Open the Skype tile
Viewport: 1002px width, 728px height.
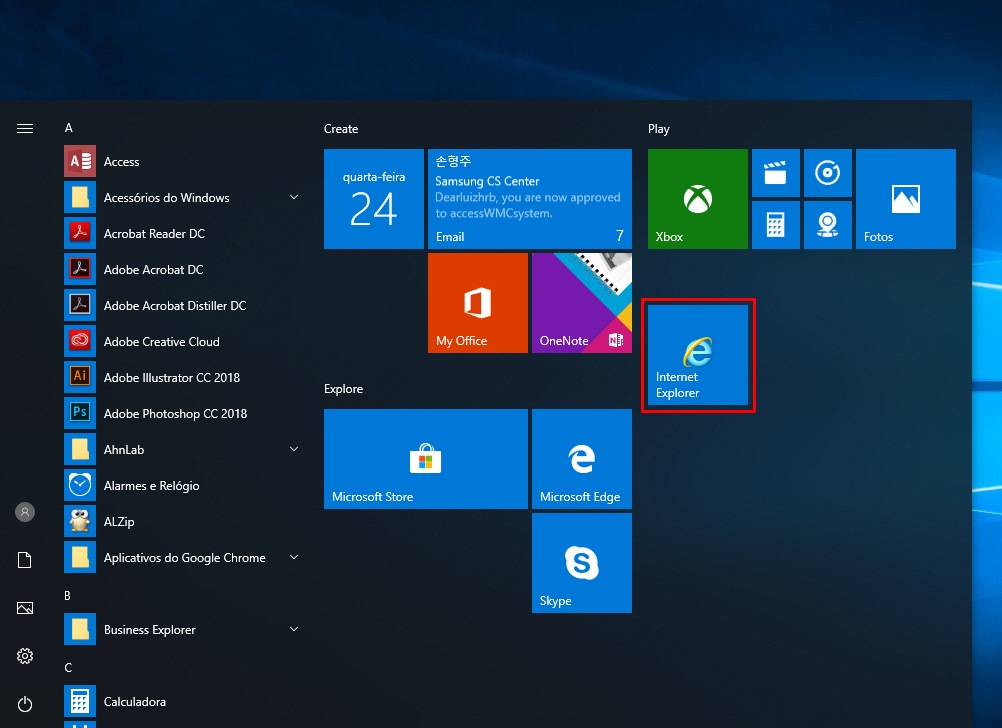pos(582,563)
